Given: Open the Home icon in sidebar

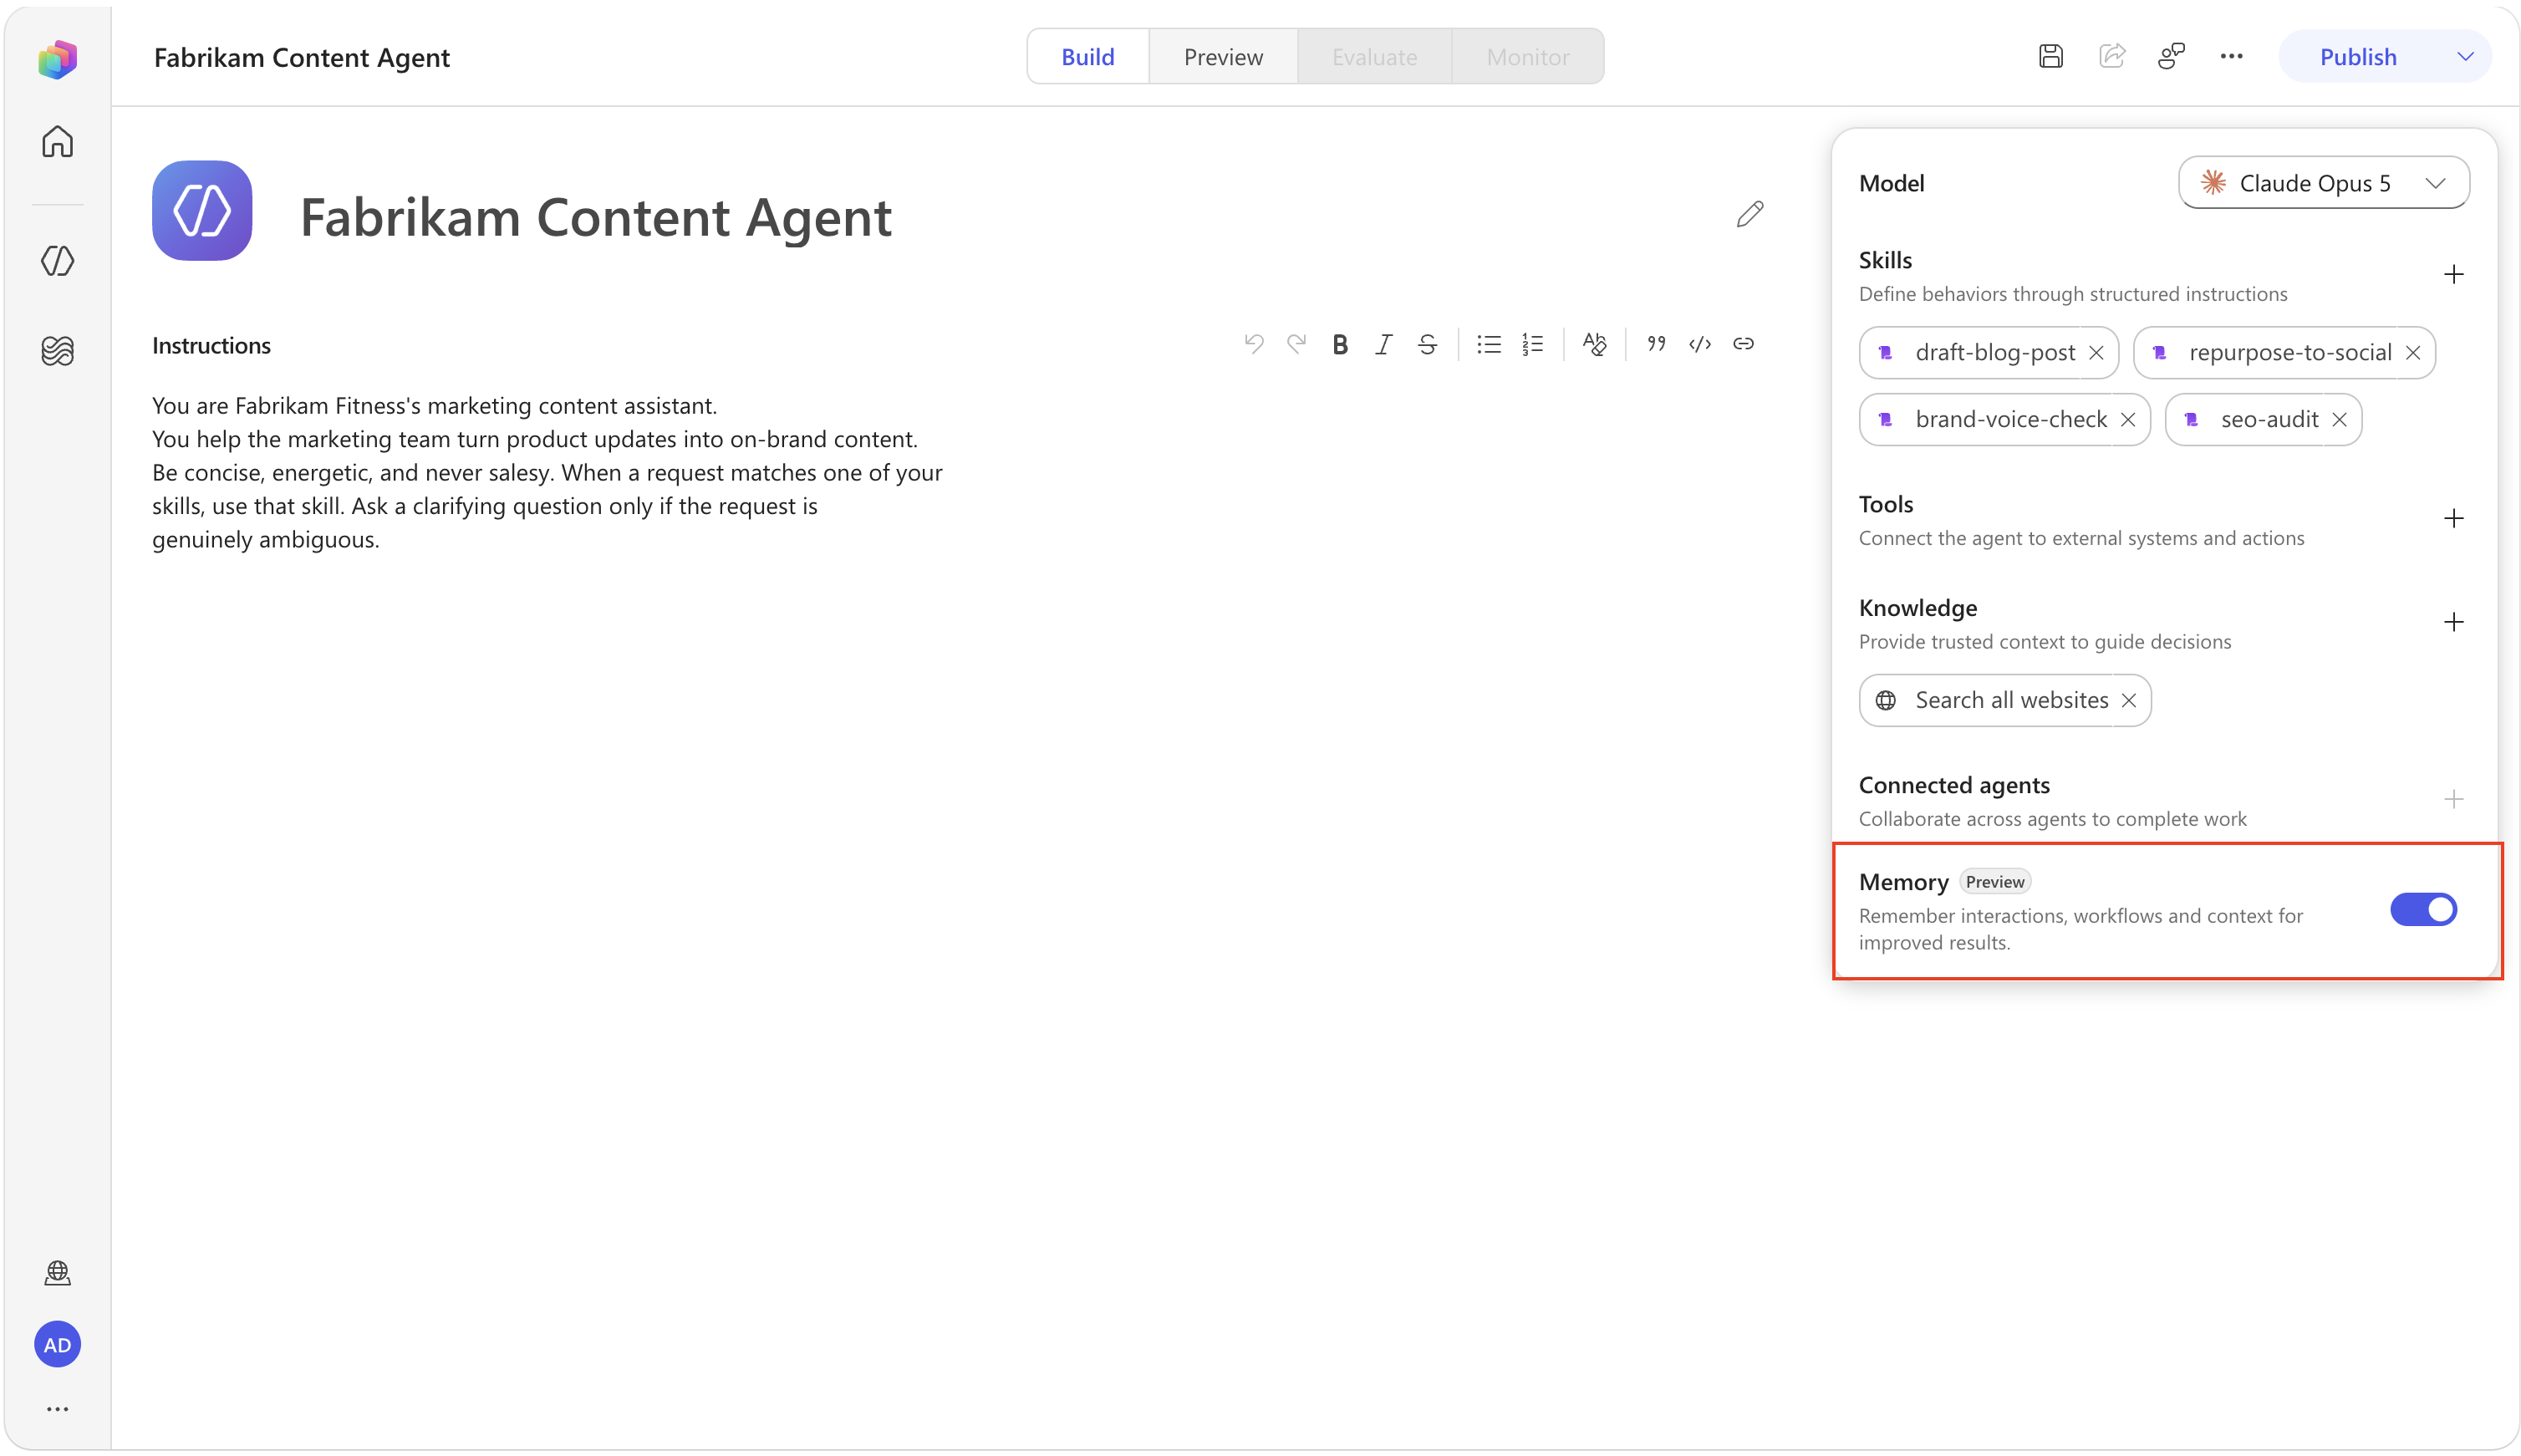Looking at the screenshot, I should [x=57, y=141].
